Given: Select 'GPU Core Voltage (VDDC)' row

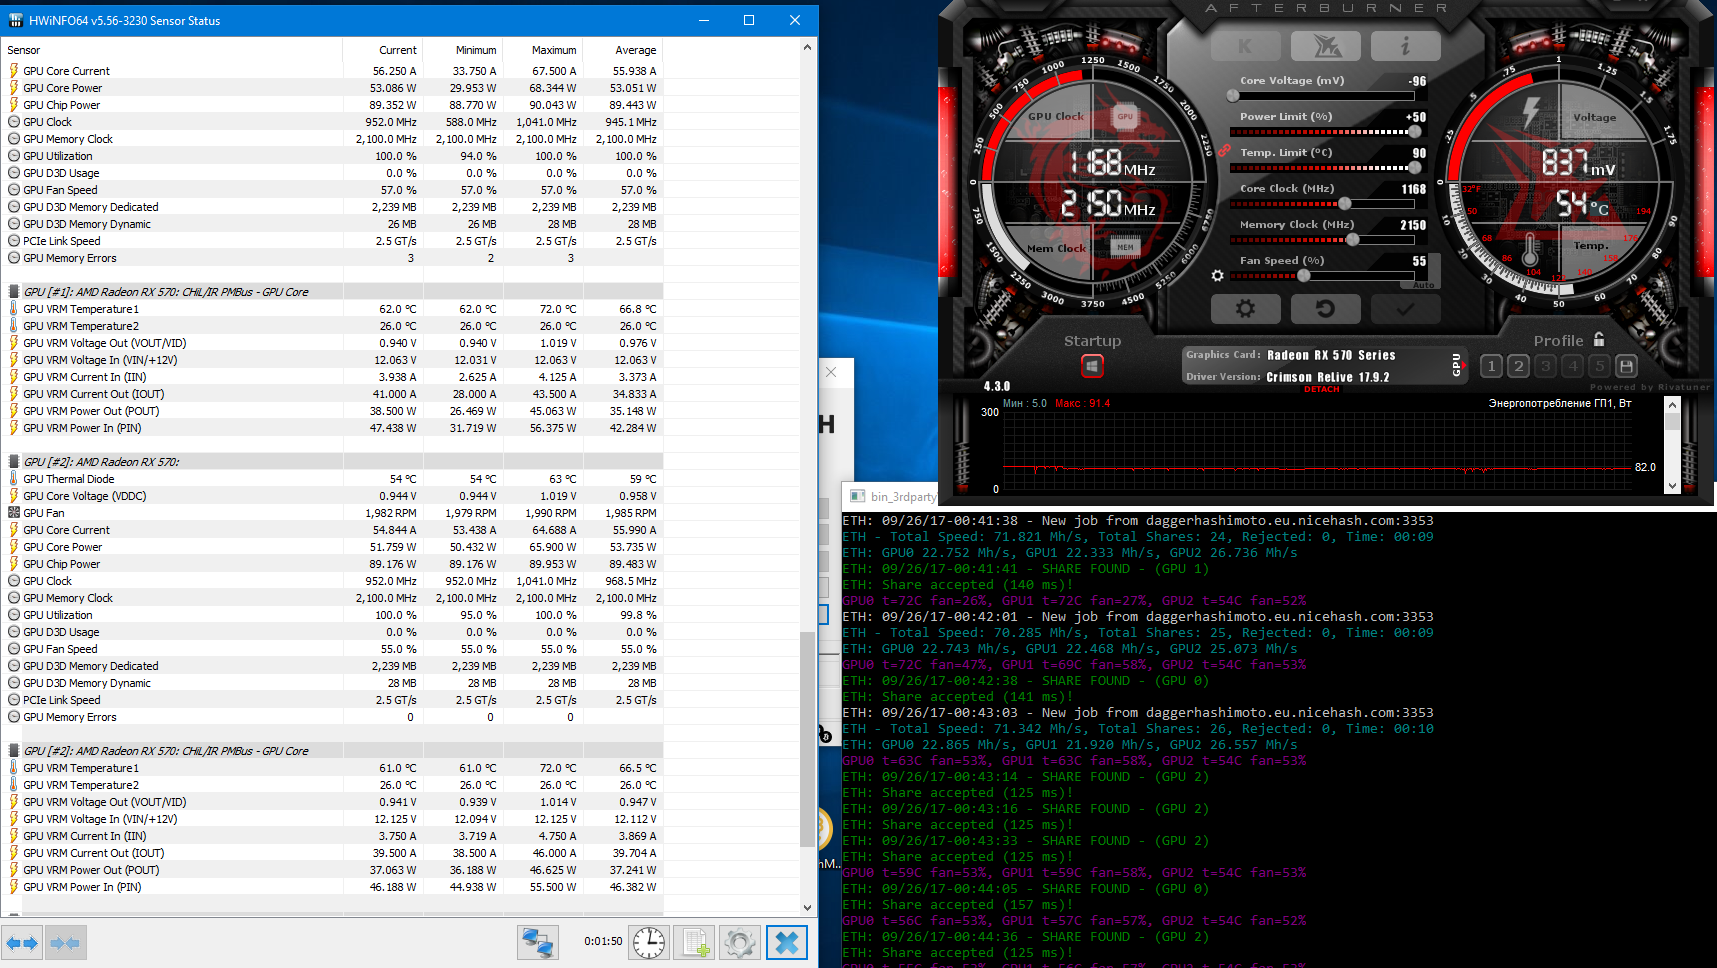Looking at the screenshot, I should pyautogui.click(x=332, y=496).
